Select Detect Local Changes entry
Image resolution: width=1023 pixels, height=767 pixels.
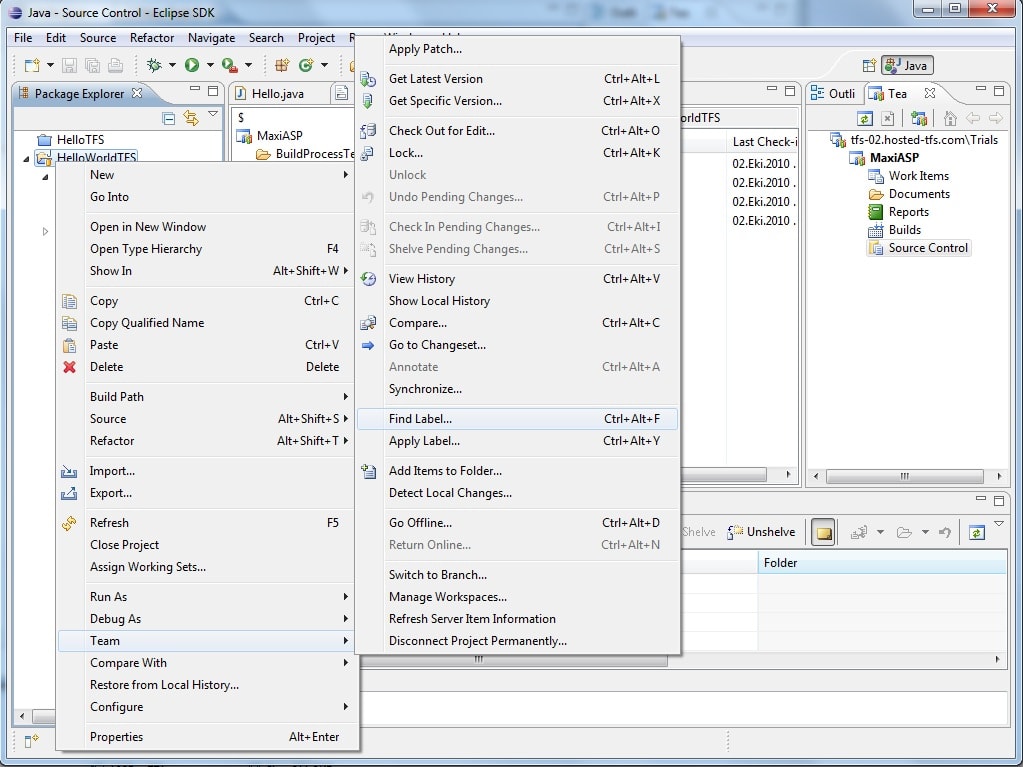pyautogui.click(x=517, y=493)
